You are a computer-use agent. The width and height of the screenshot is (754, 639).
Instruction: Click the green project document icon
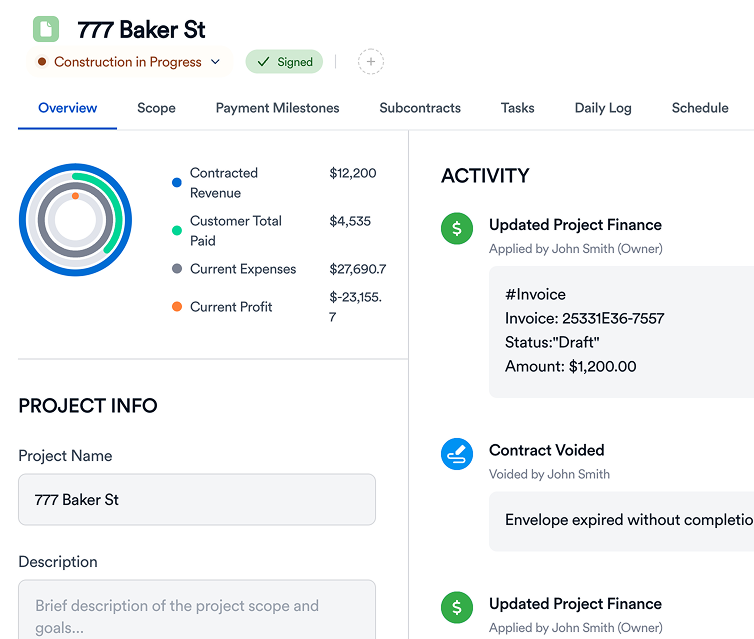pyautogui.click(x=46, y=29)
